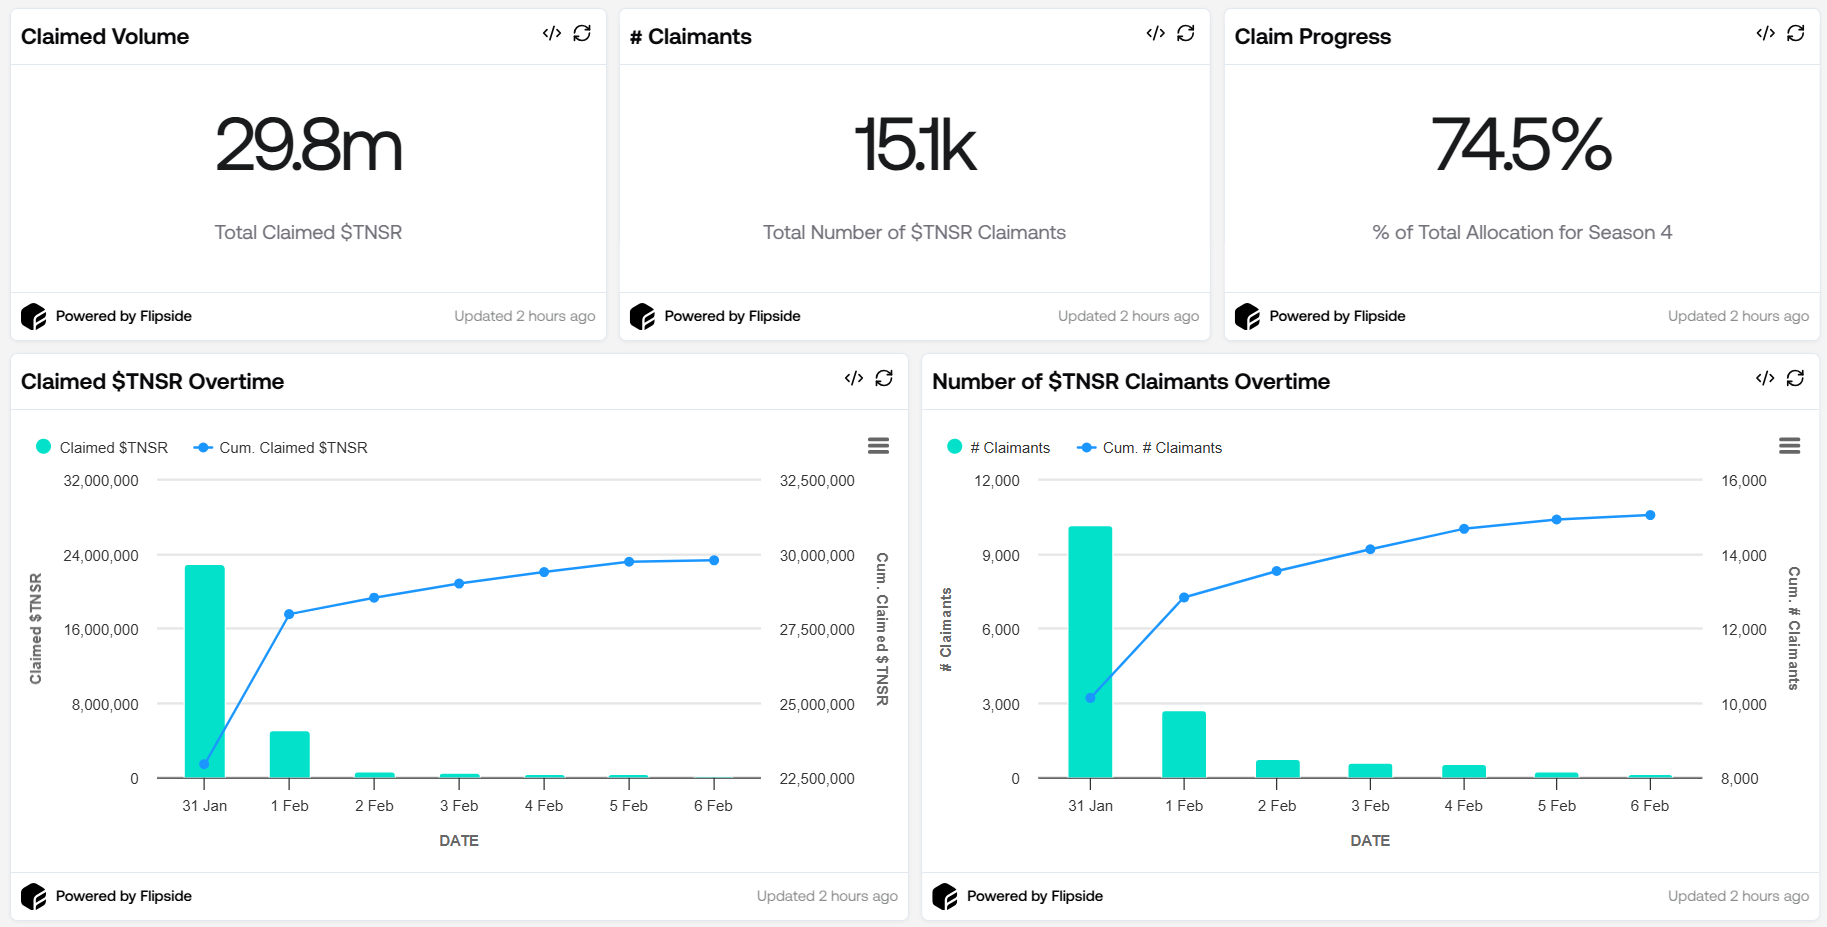Toggle Cum. Claimed $TNSR line series
Image resolution: width=1827 pixels, height=927 pixels.
pyautogui.click(x=281, y=448)
